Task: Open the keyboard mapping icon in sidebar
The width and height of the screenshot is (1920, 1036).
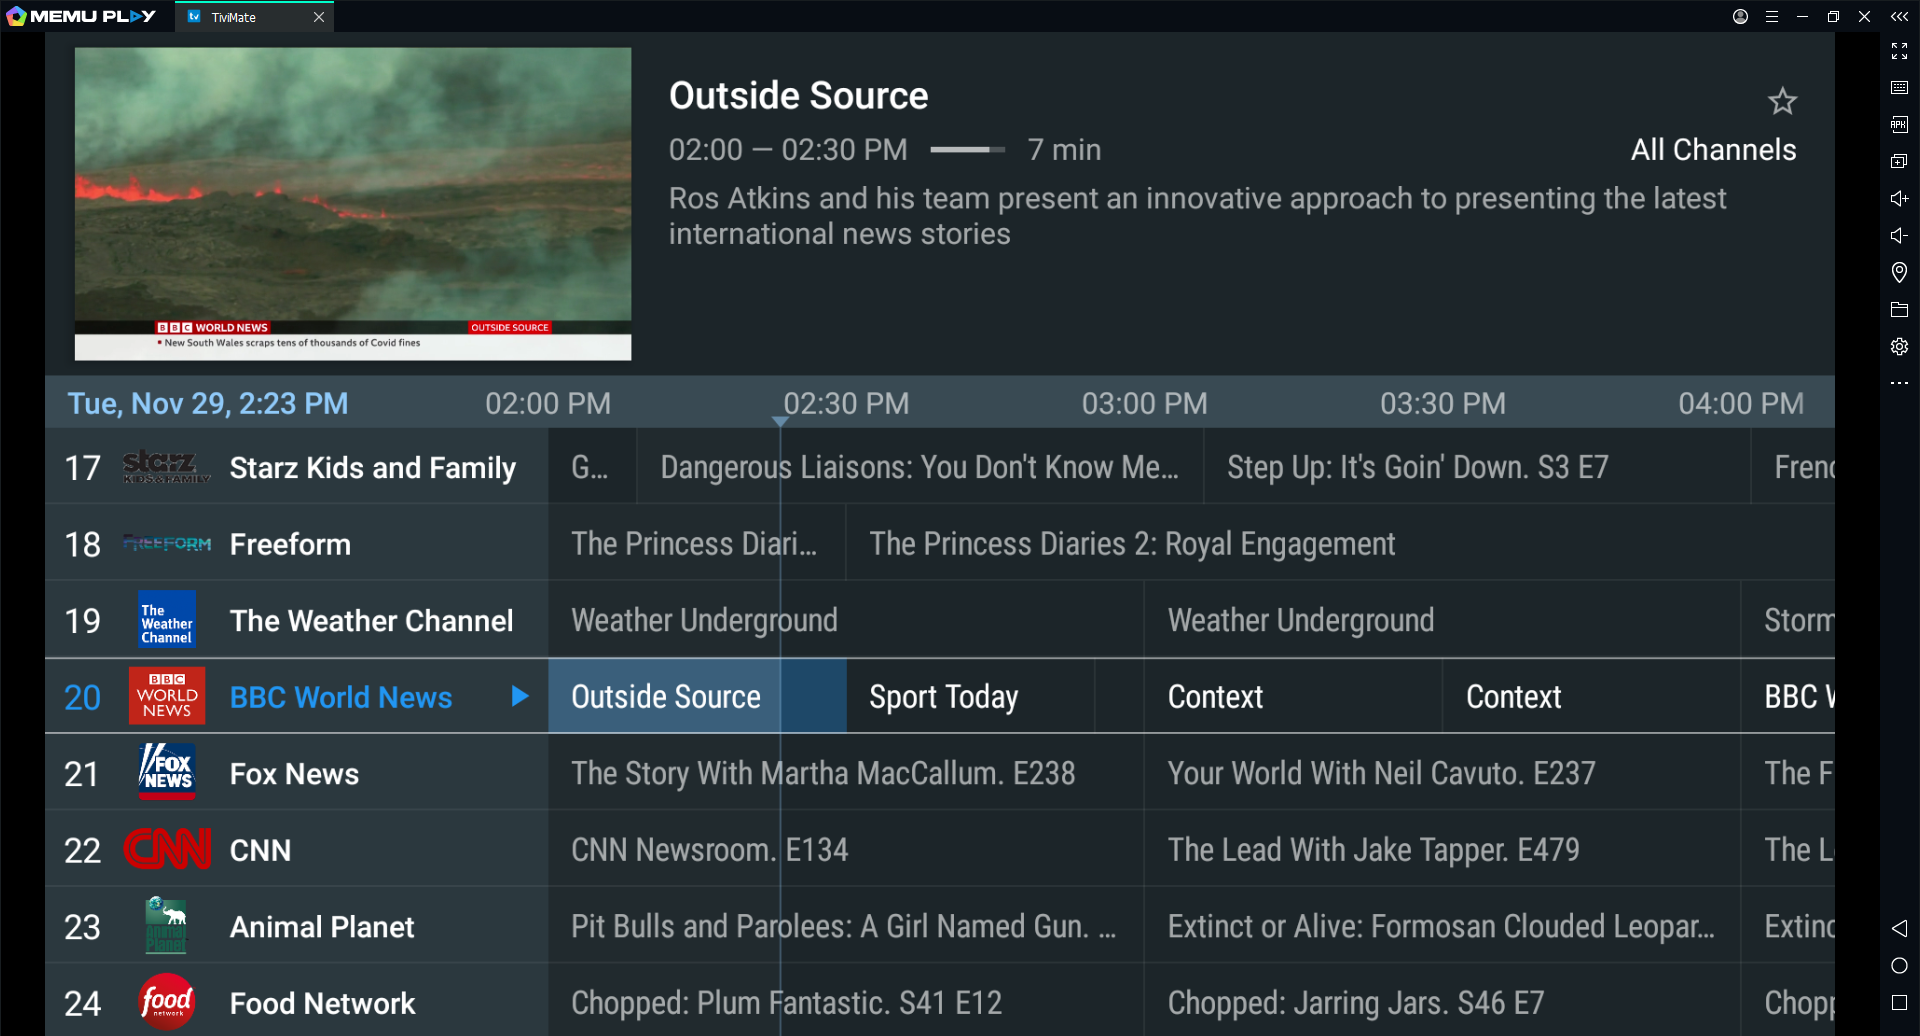Action: point(1899,88)
